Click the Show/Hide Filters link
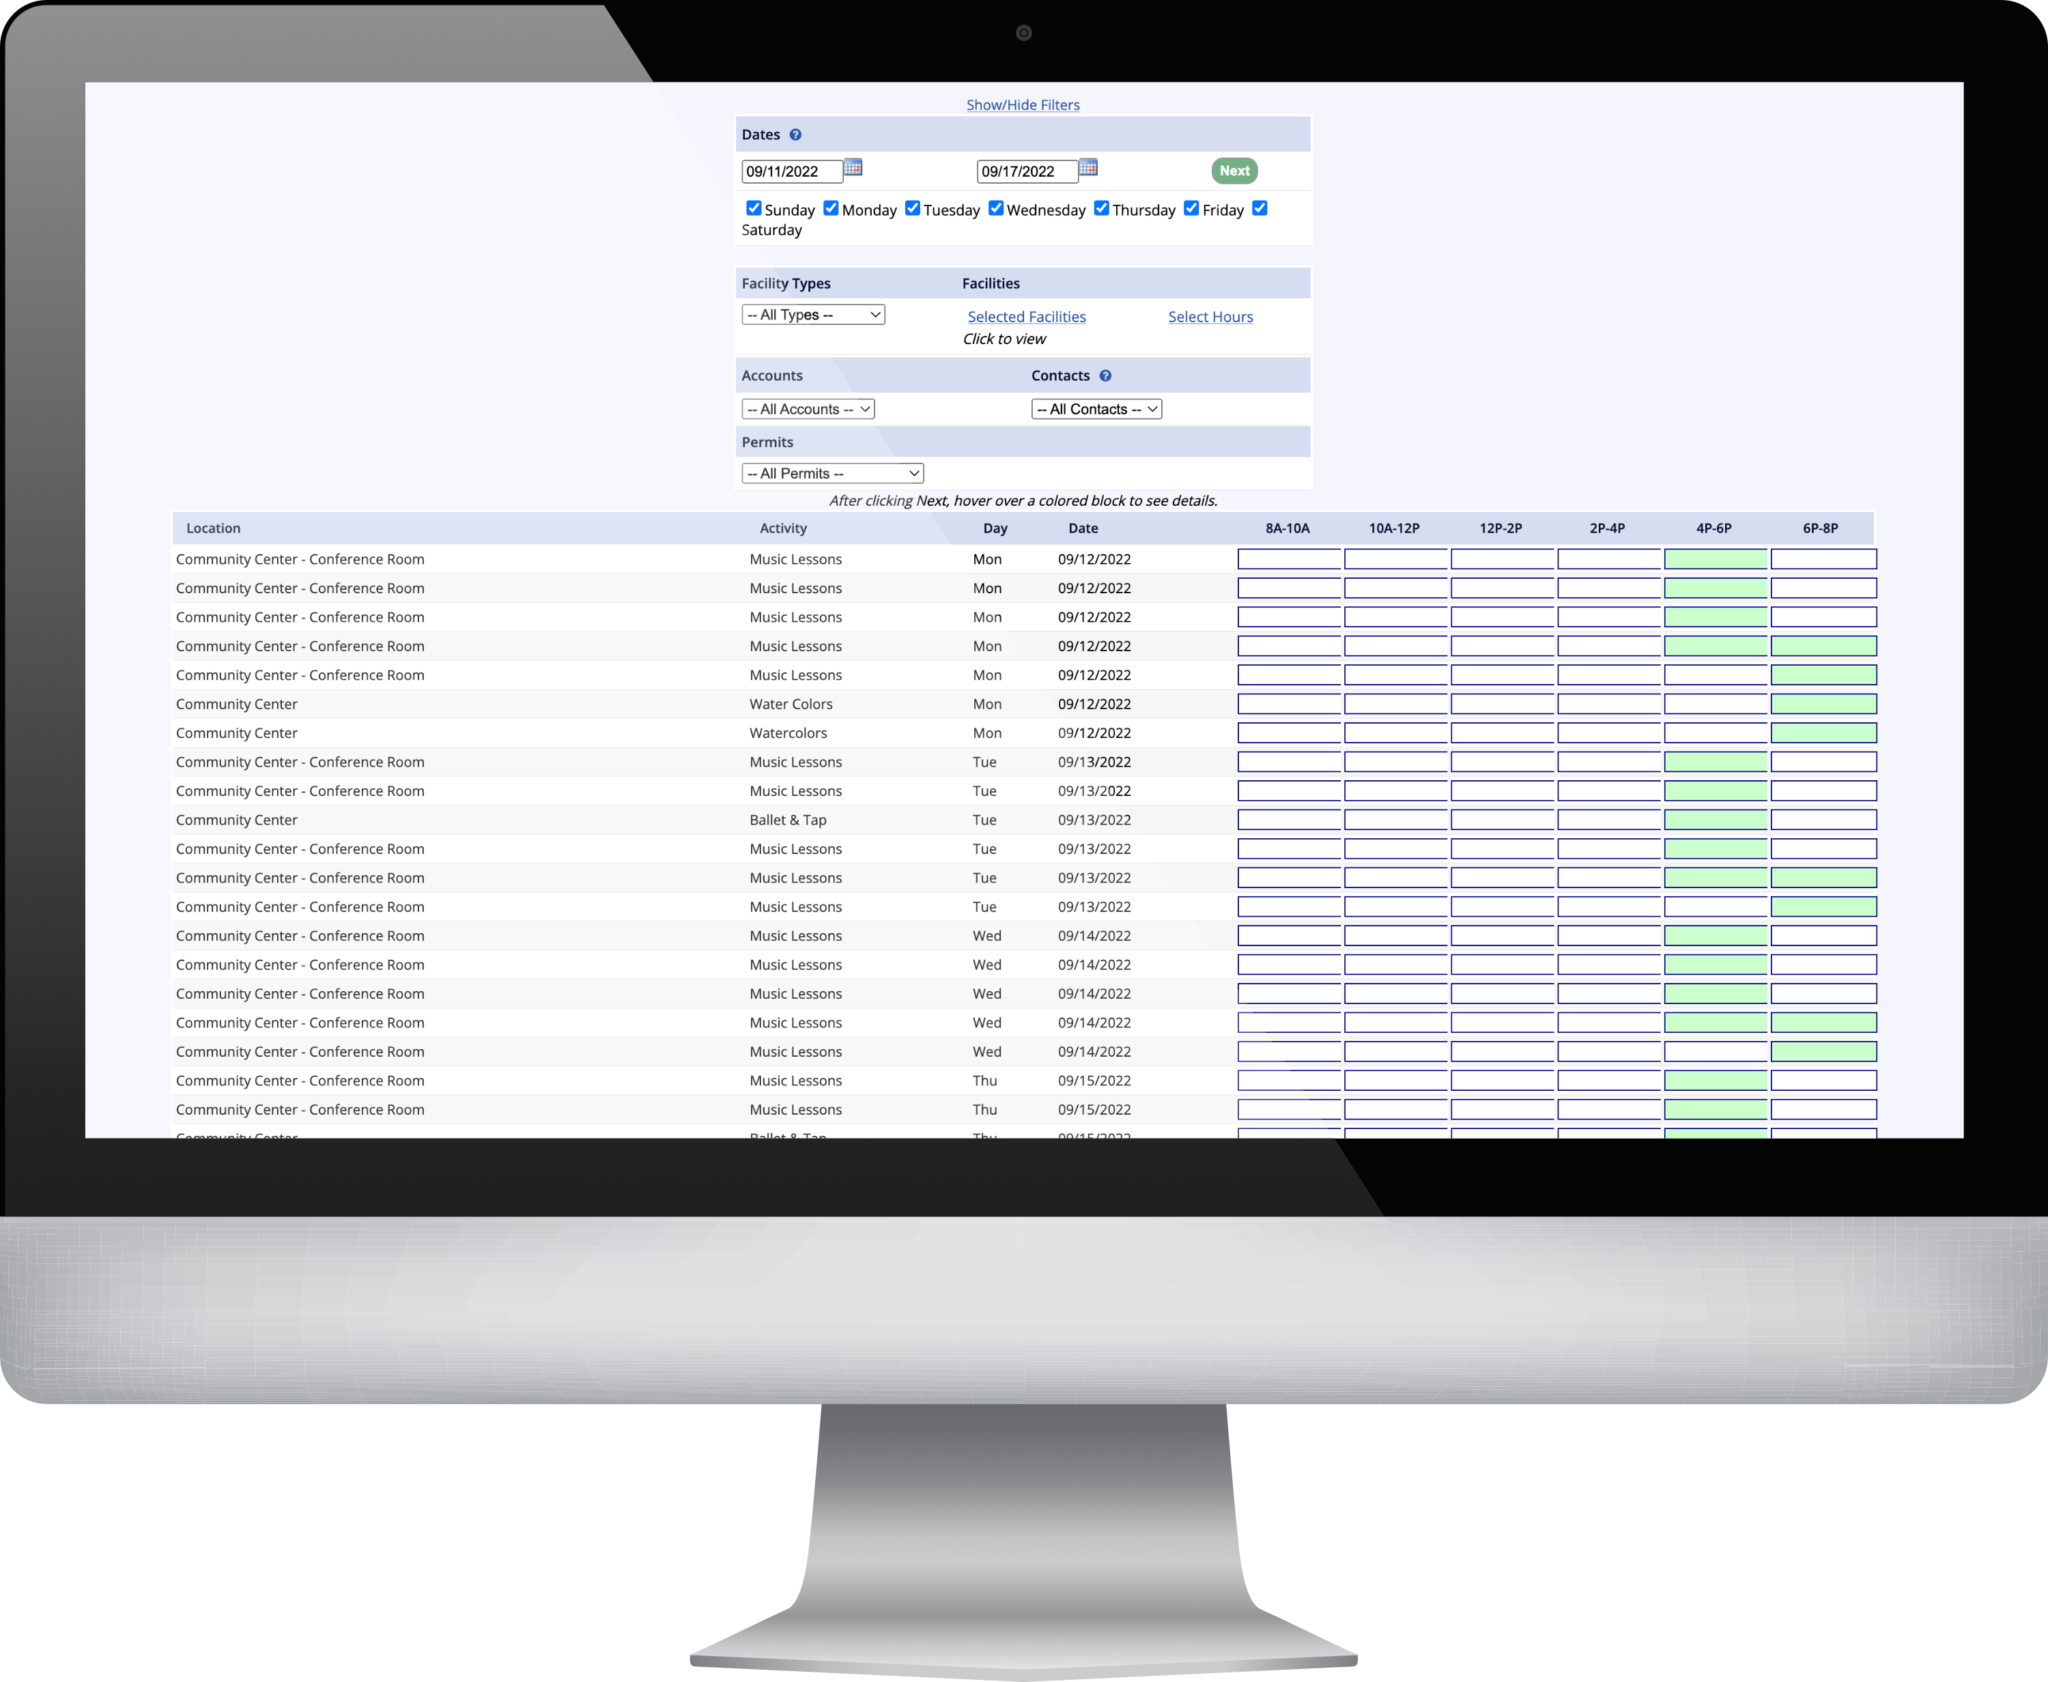Viewport: 2048px width, 1682px height. (1022, 104)
